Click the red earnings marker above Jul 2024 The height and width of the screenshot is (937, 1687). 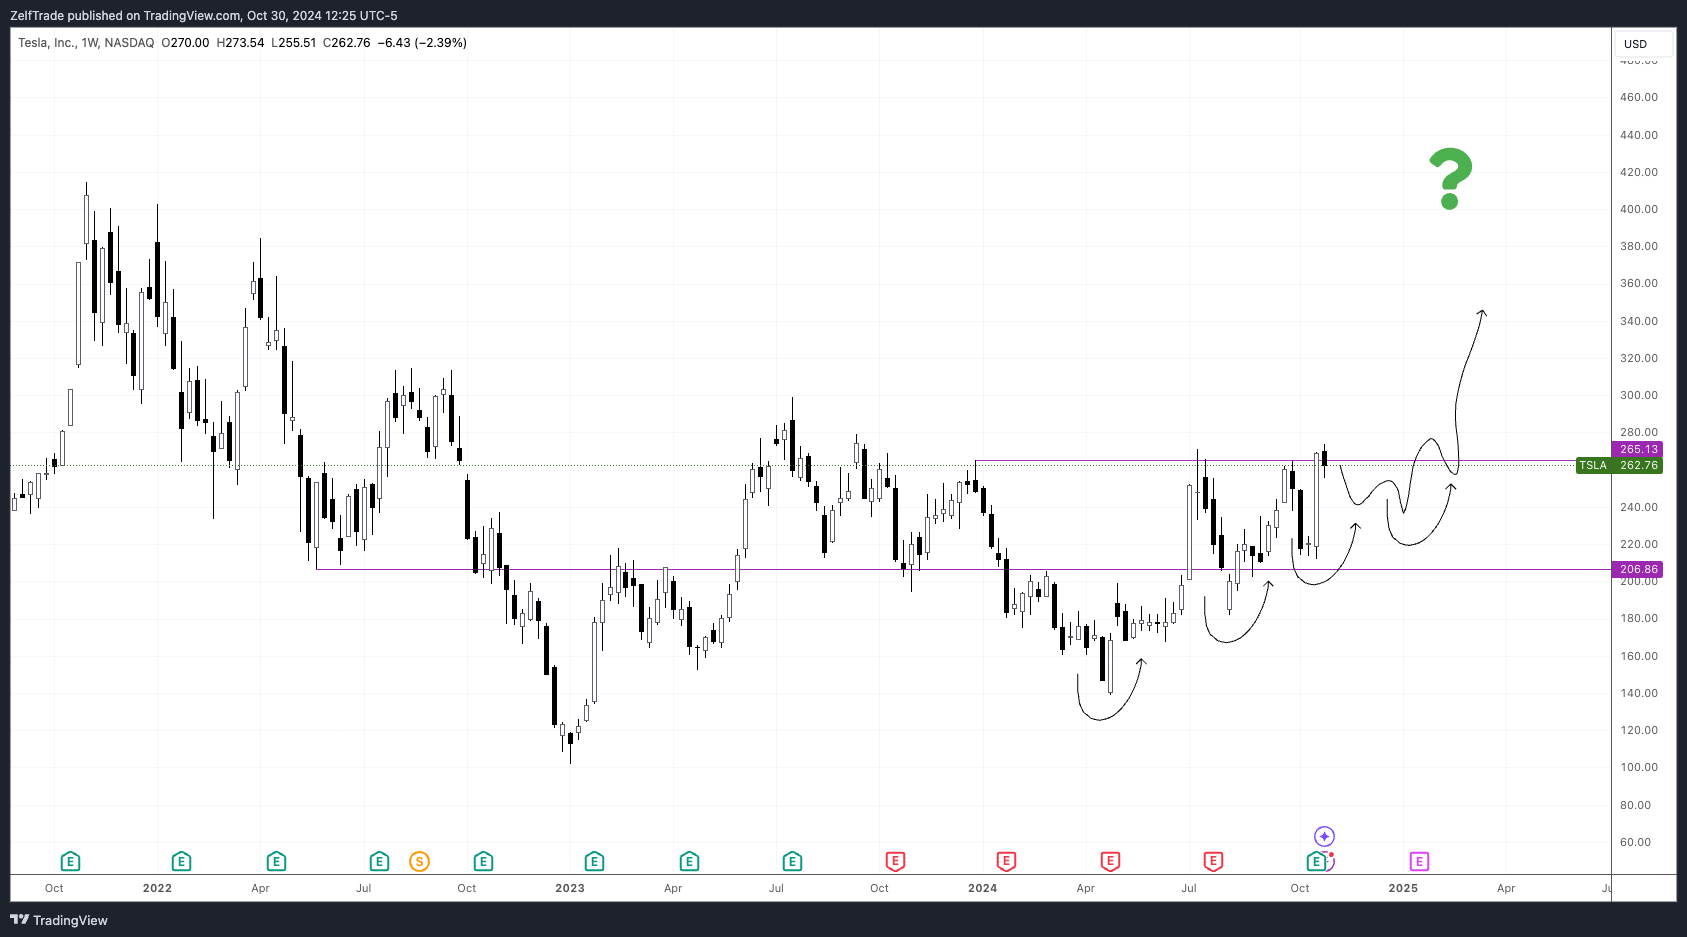[1213, 861]
